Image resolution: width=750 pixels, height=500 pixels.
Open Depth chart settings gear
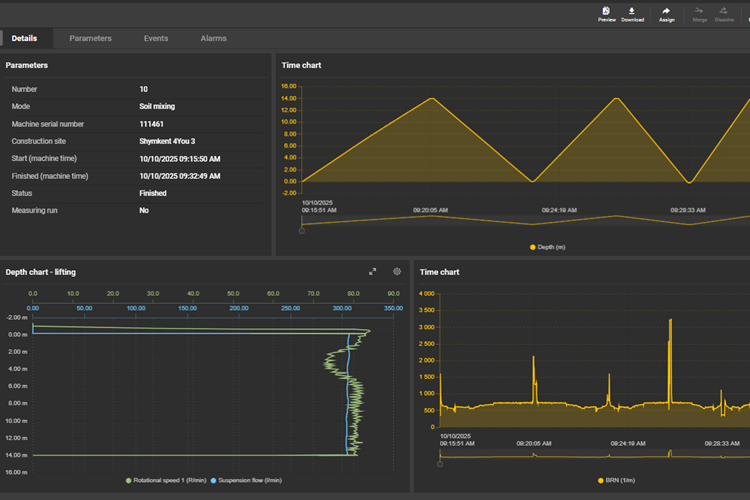coord(397,271)
